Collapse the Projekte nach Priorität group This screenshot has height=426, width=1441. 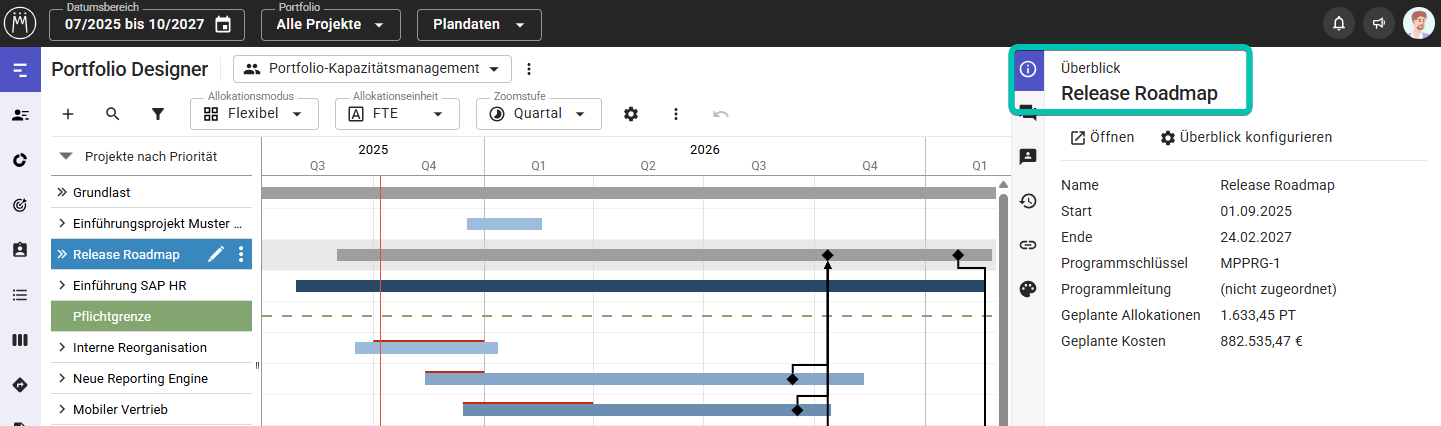[x=66, y=156]
